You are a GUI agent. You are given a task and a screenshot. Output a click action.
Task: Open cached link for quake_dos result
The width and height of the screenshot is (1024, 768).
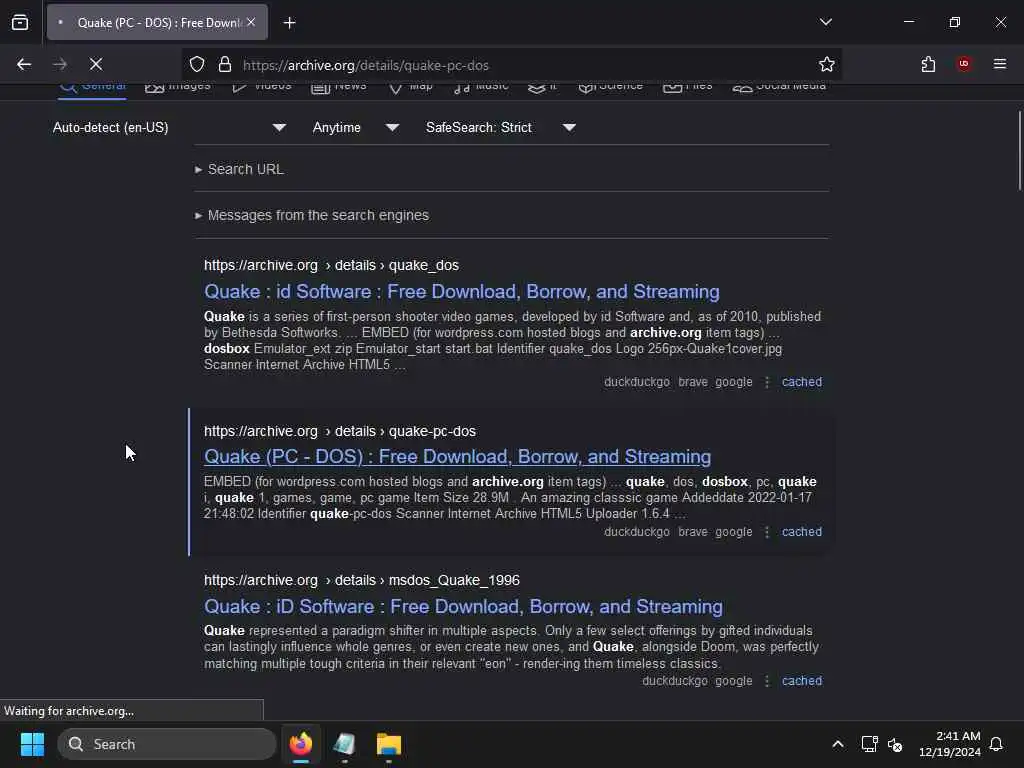pos(801,382)
